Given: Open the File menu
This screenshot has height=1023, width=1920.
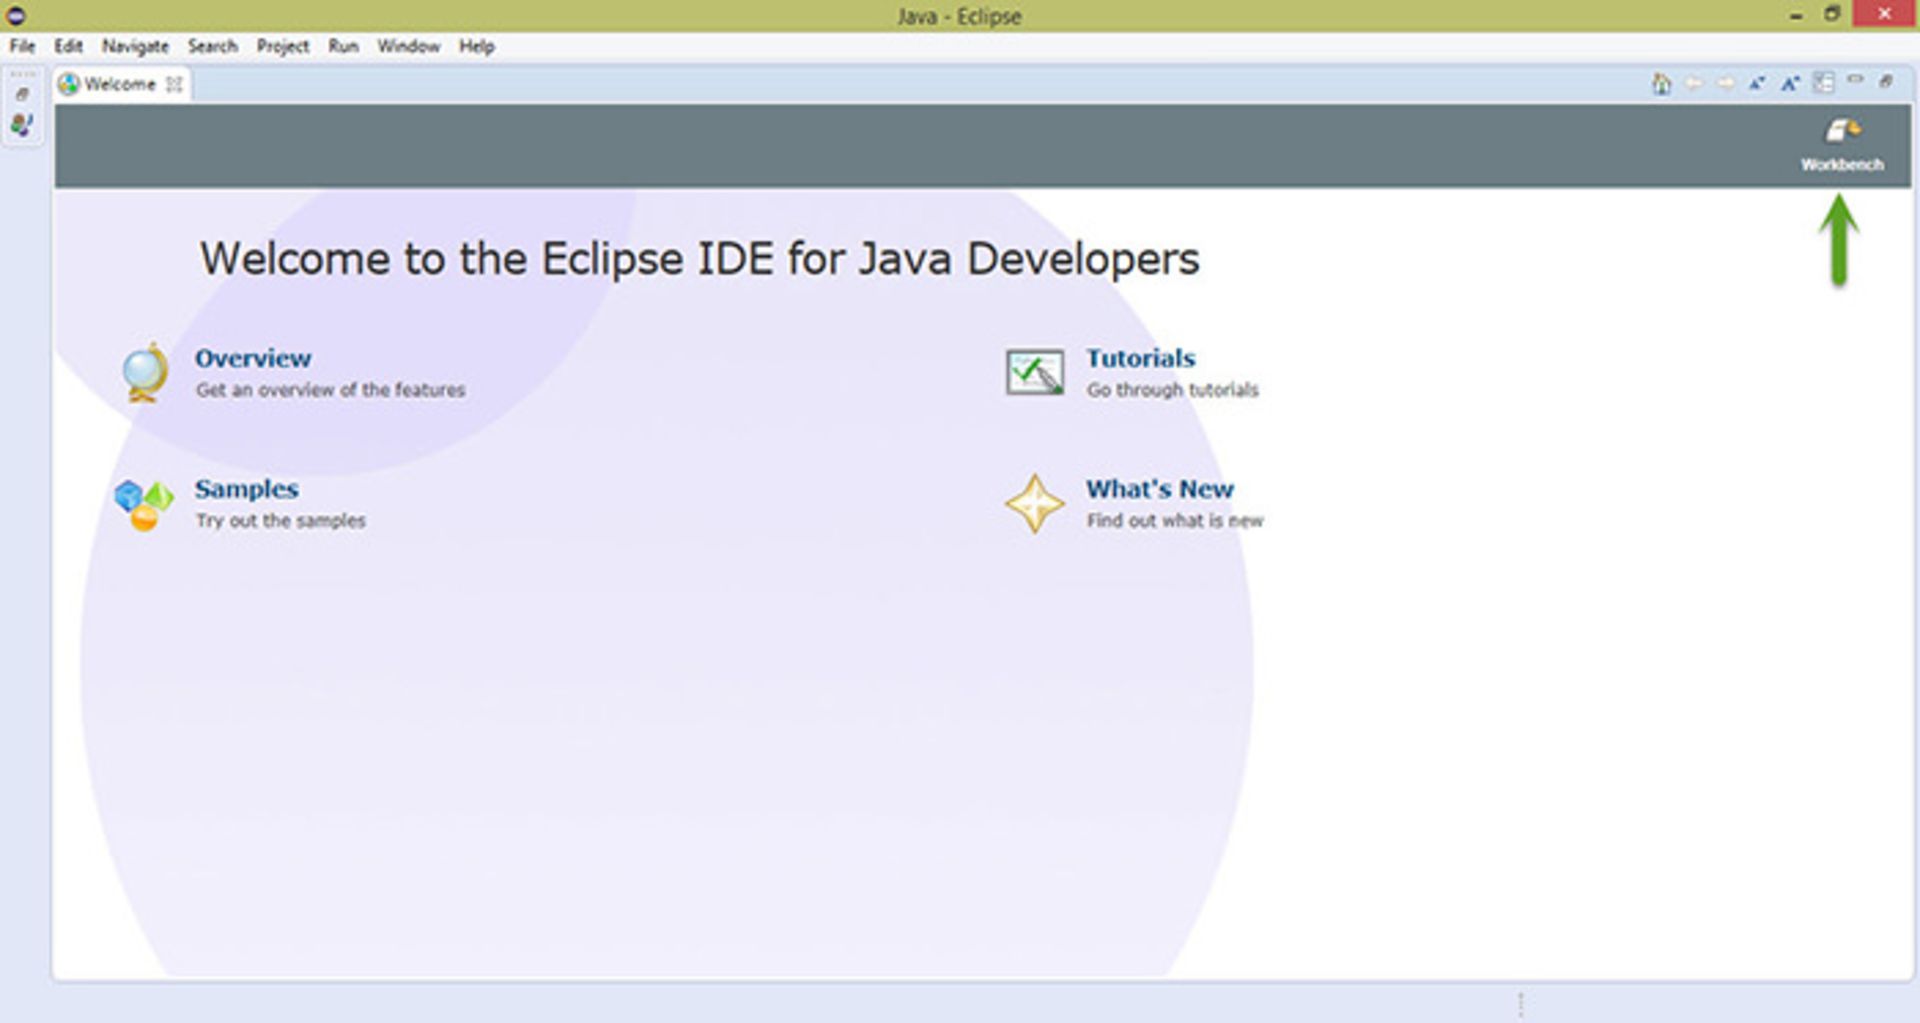Looking at the screenshot, I should tap(22, 46).
